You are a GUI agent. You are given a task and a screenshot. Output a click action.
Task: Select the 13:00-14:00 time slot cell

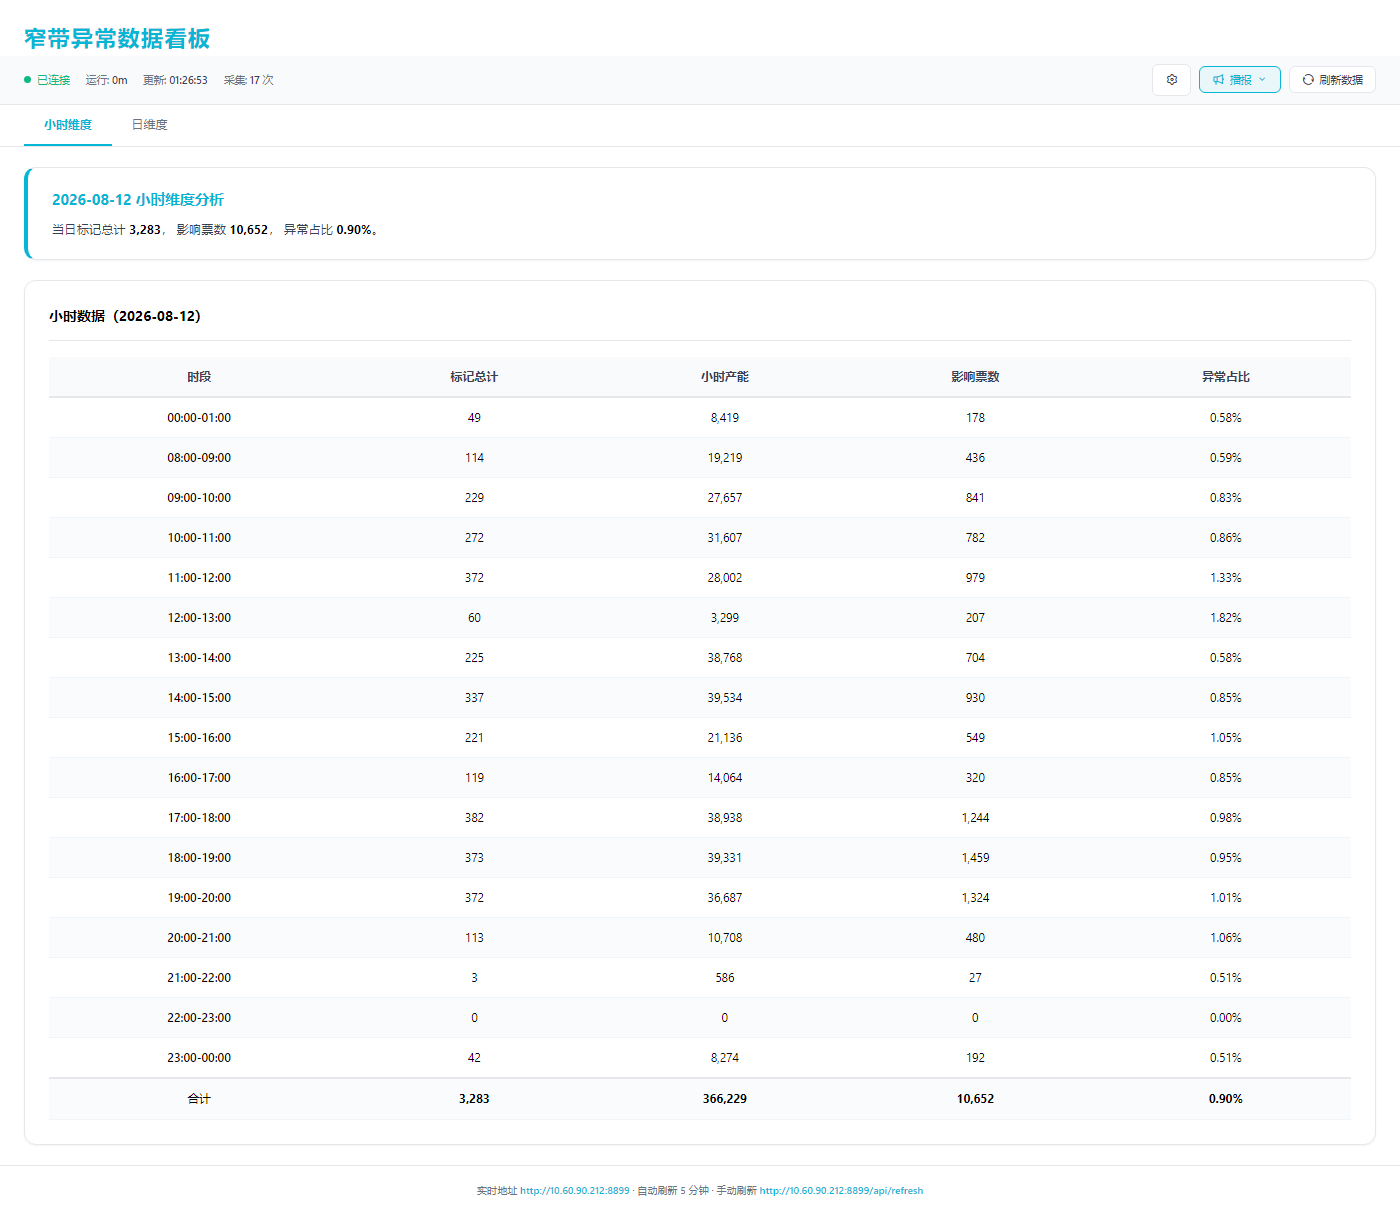(x=199, y=658)
